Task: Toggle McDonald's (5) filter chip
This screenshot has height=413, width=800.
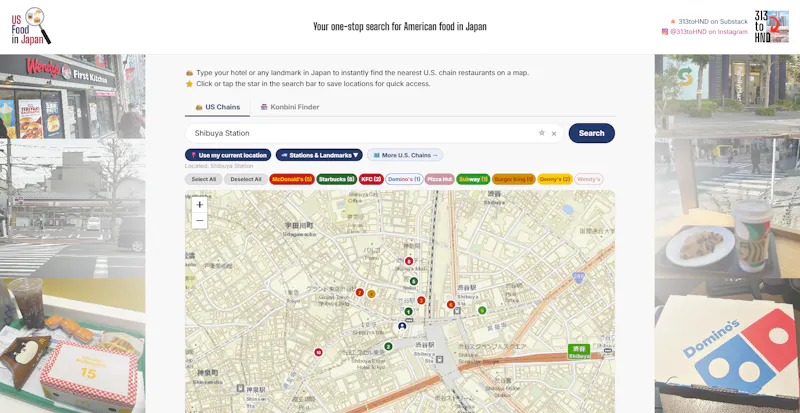Action: 292,179
